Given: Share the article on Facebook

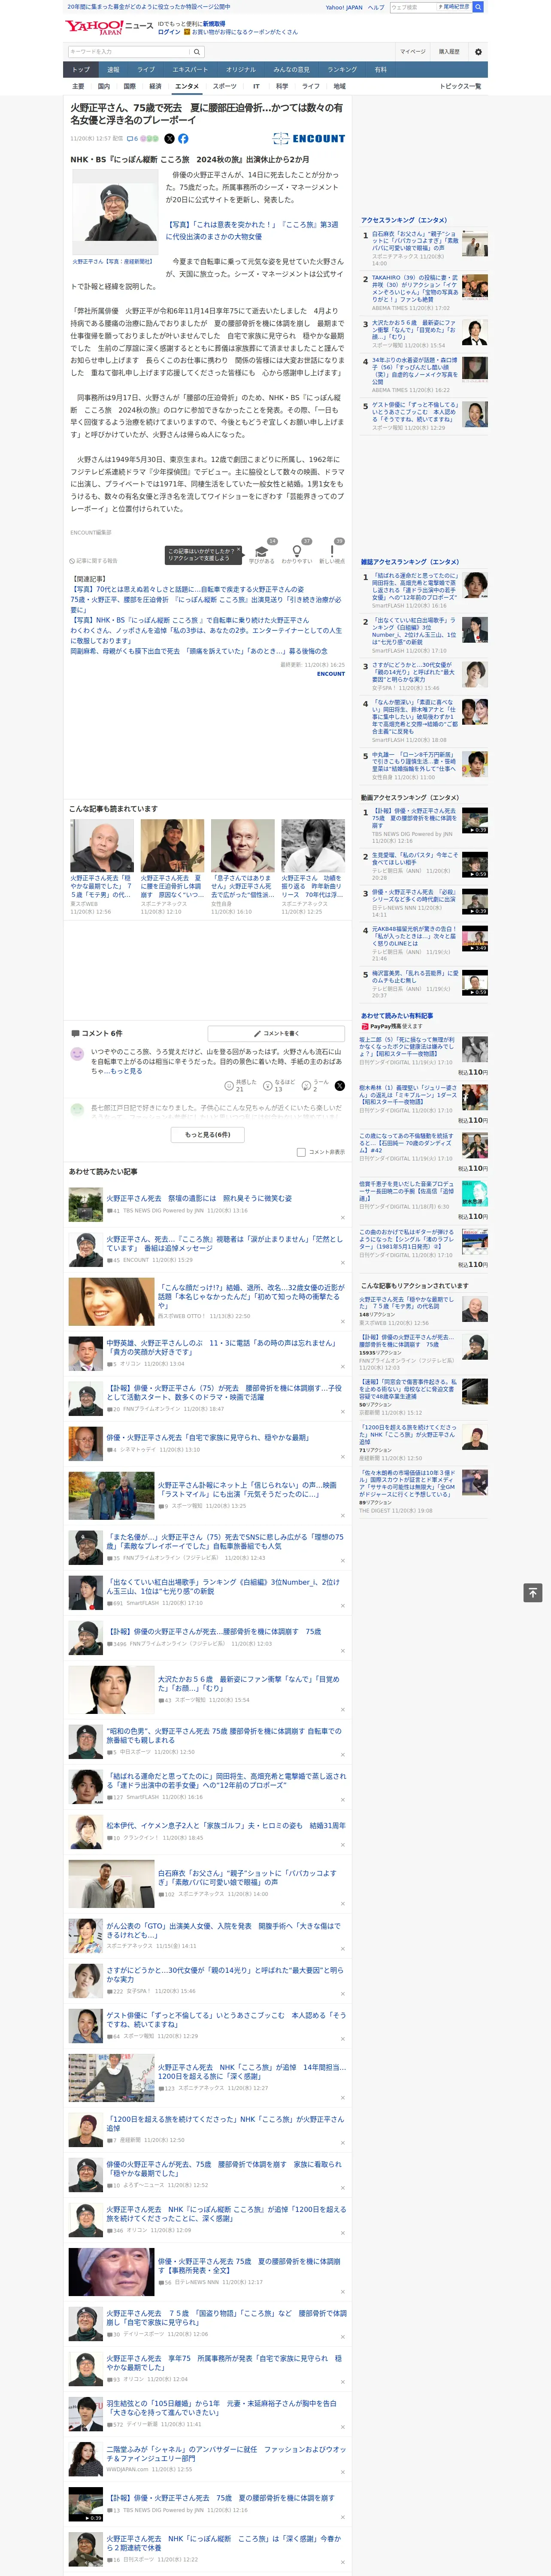Looking at the screenshot, I should coord(183,139).
